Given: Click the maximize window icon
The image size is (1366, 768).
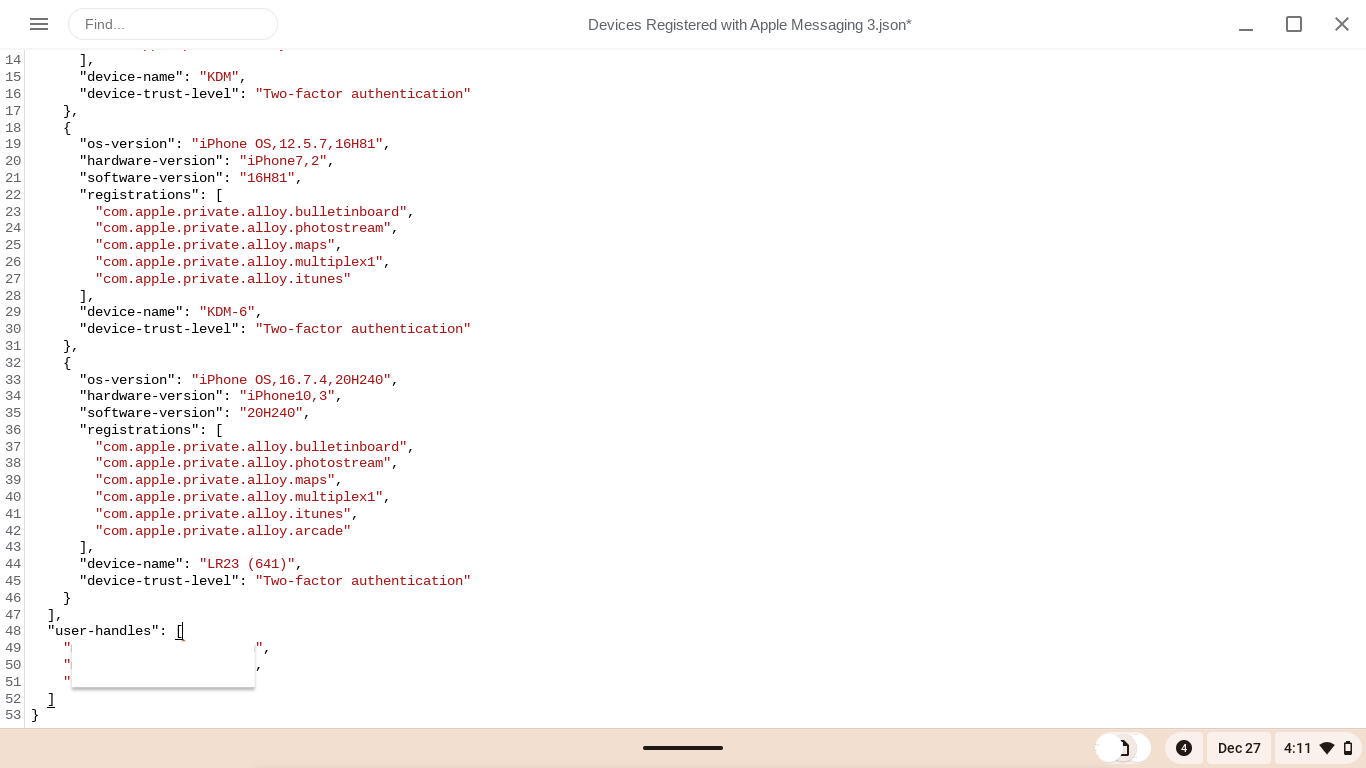Looking at the screenshot, I should point(1294,24).
